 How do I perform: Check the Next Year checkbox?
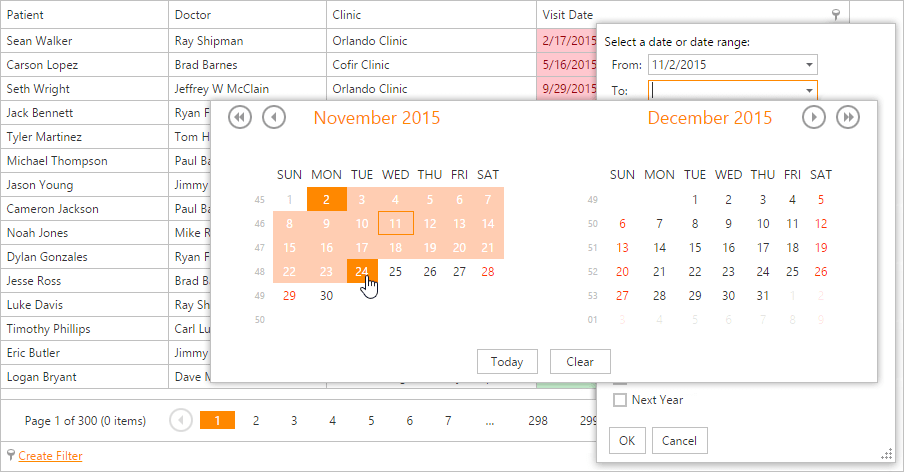(620, 400)
